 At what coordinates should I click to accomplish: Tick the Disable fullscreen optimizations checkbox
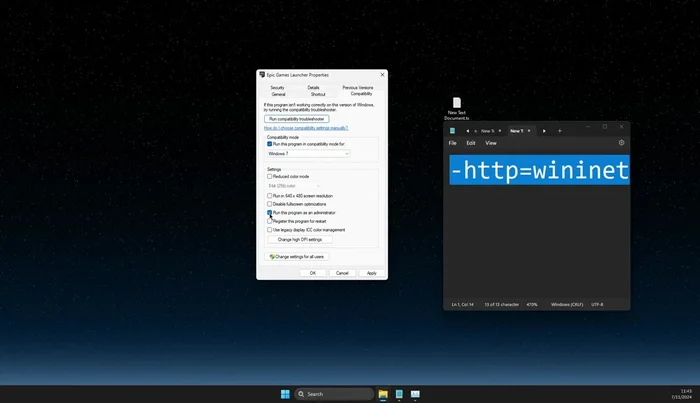[270, 203]
